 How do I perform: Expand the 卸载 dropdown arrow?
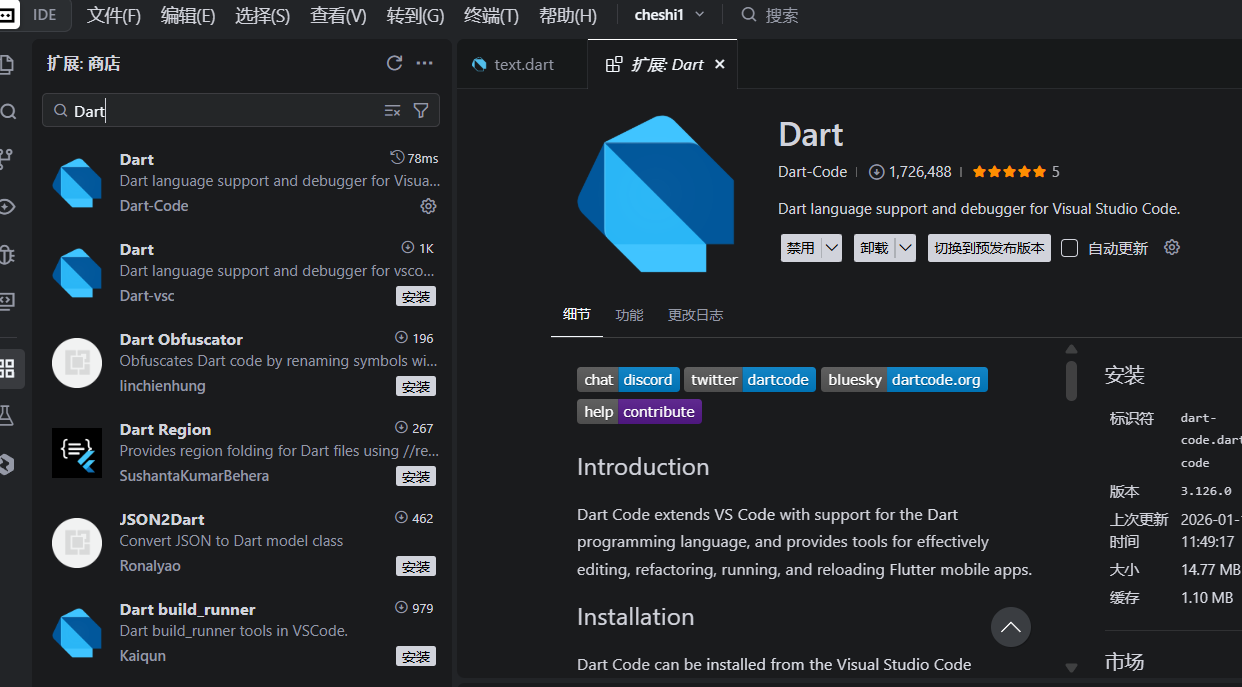coord(905,248)
